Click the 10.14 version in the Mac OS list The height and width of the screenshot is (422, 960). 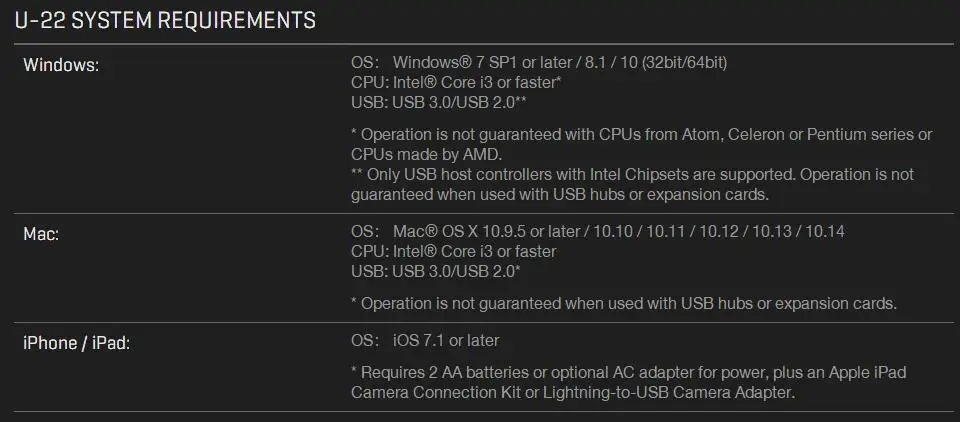click(825, 232)
